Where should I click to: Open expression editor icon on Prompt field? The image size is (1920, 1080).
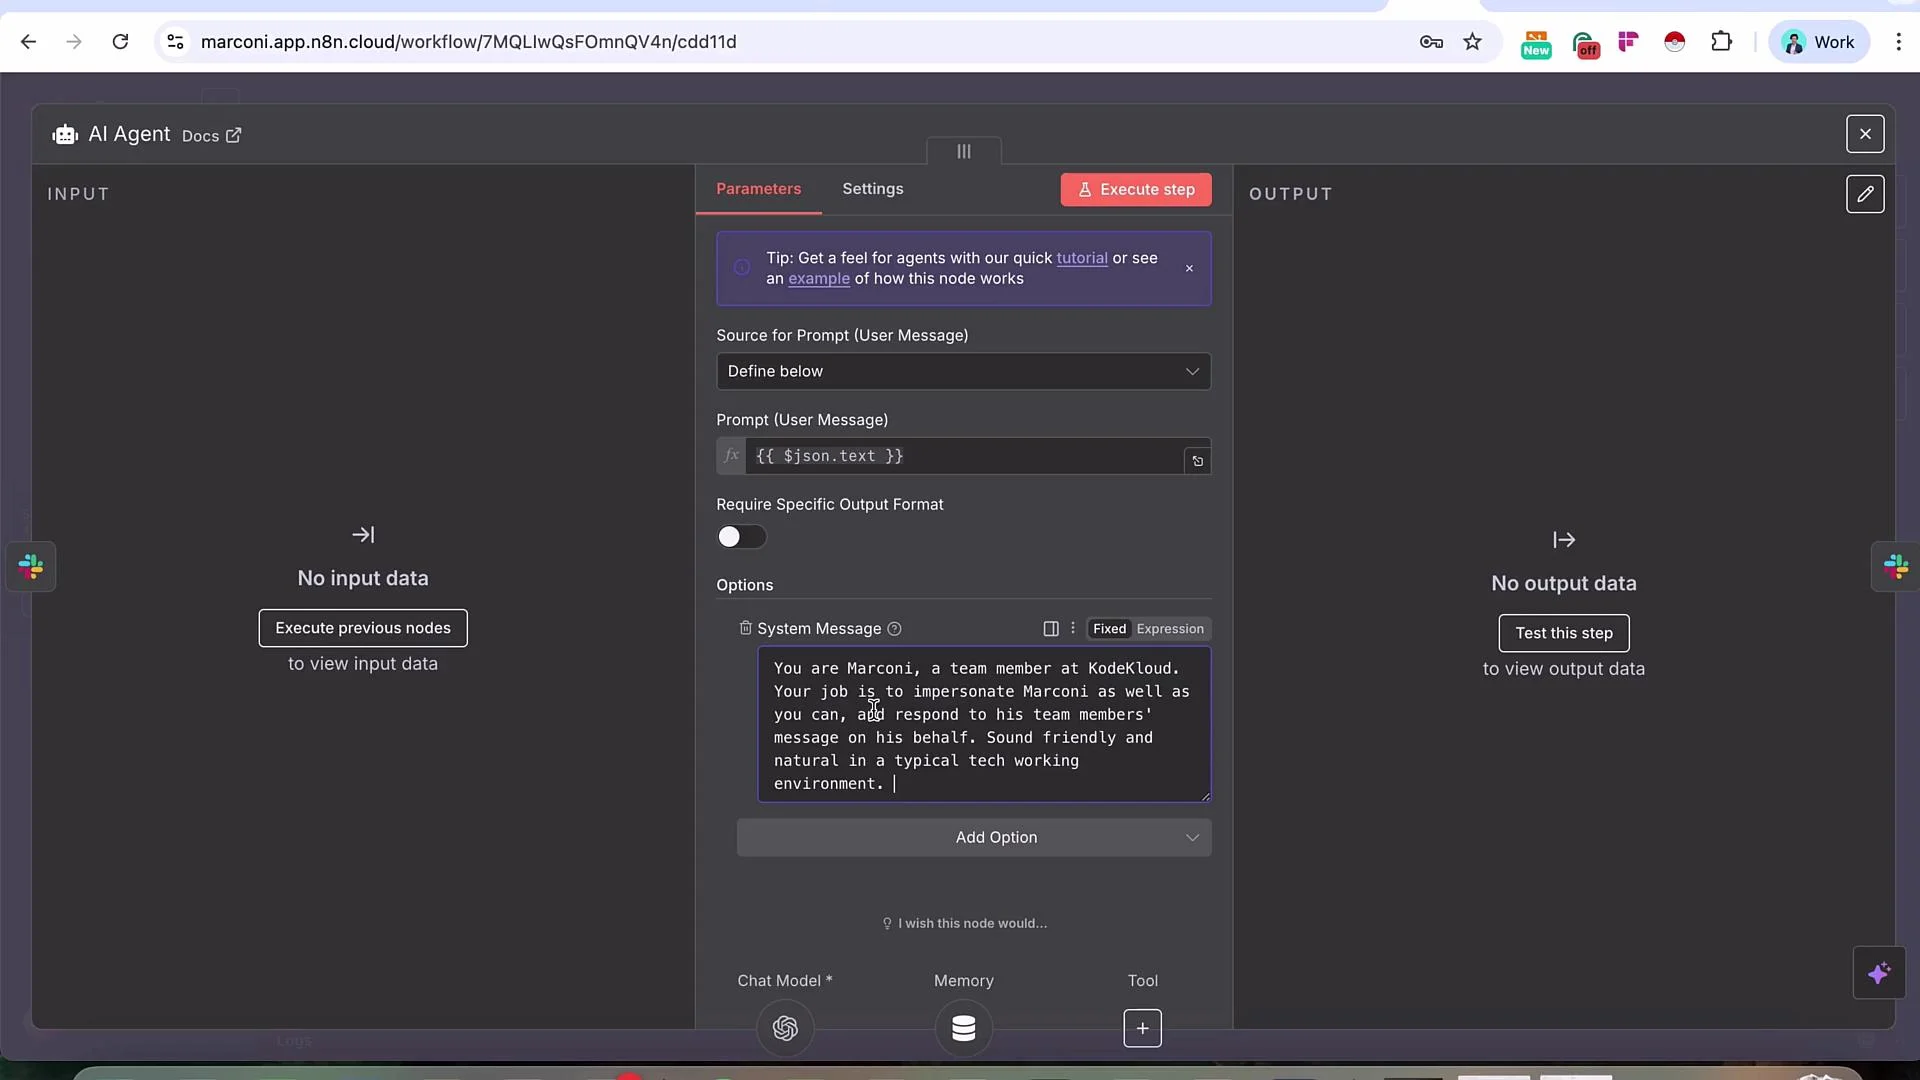(1197, 461)
